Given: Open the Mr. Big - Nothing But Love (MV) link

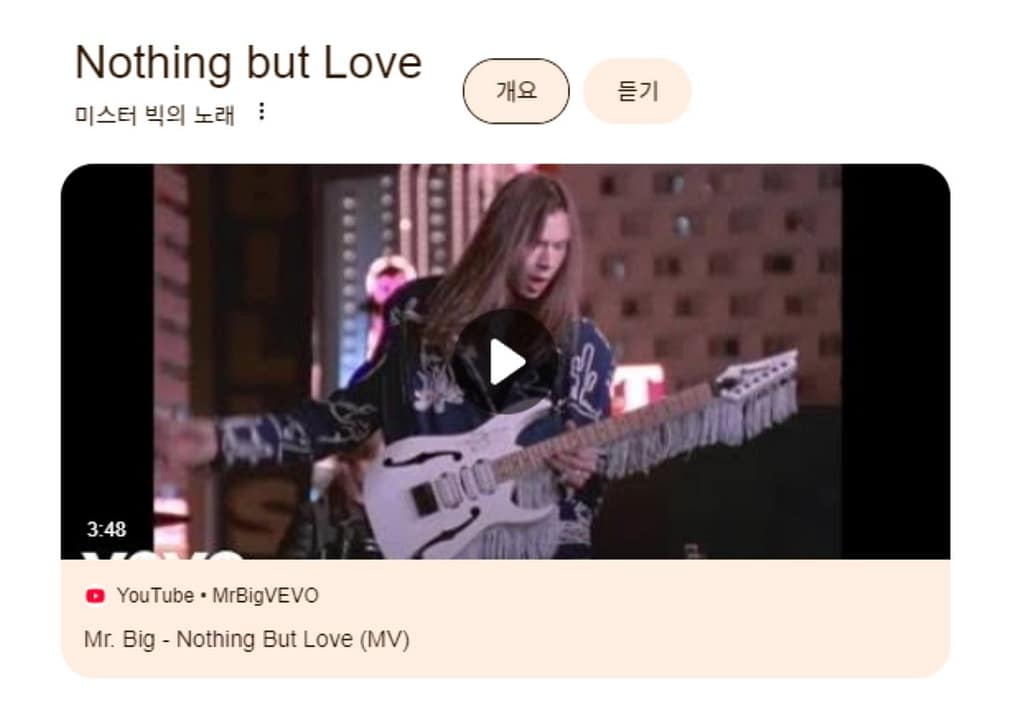Looking at the screenshot, I should 247,639.
